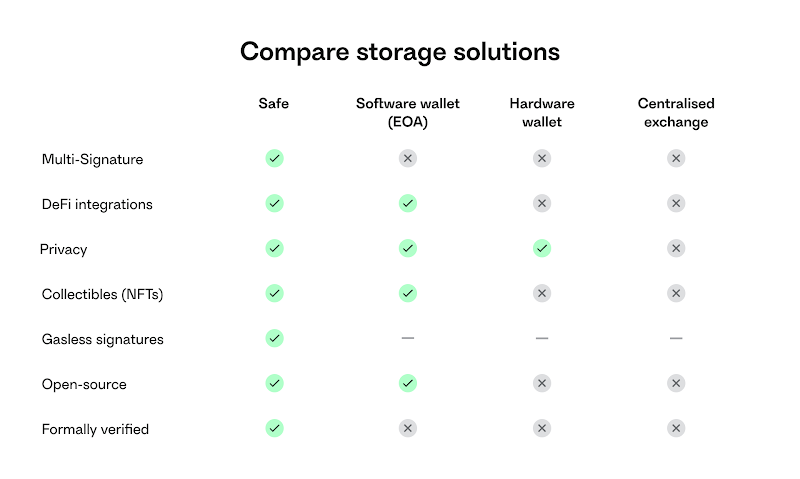Select the Hardware wallet column header
The width and height of the screenshot is (800, 479).
(x=542, y=113)
